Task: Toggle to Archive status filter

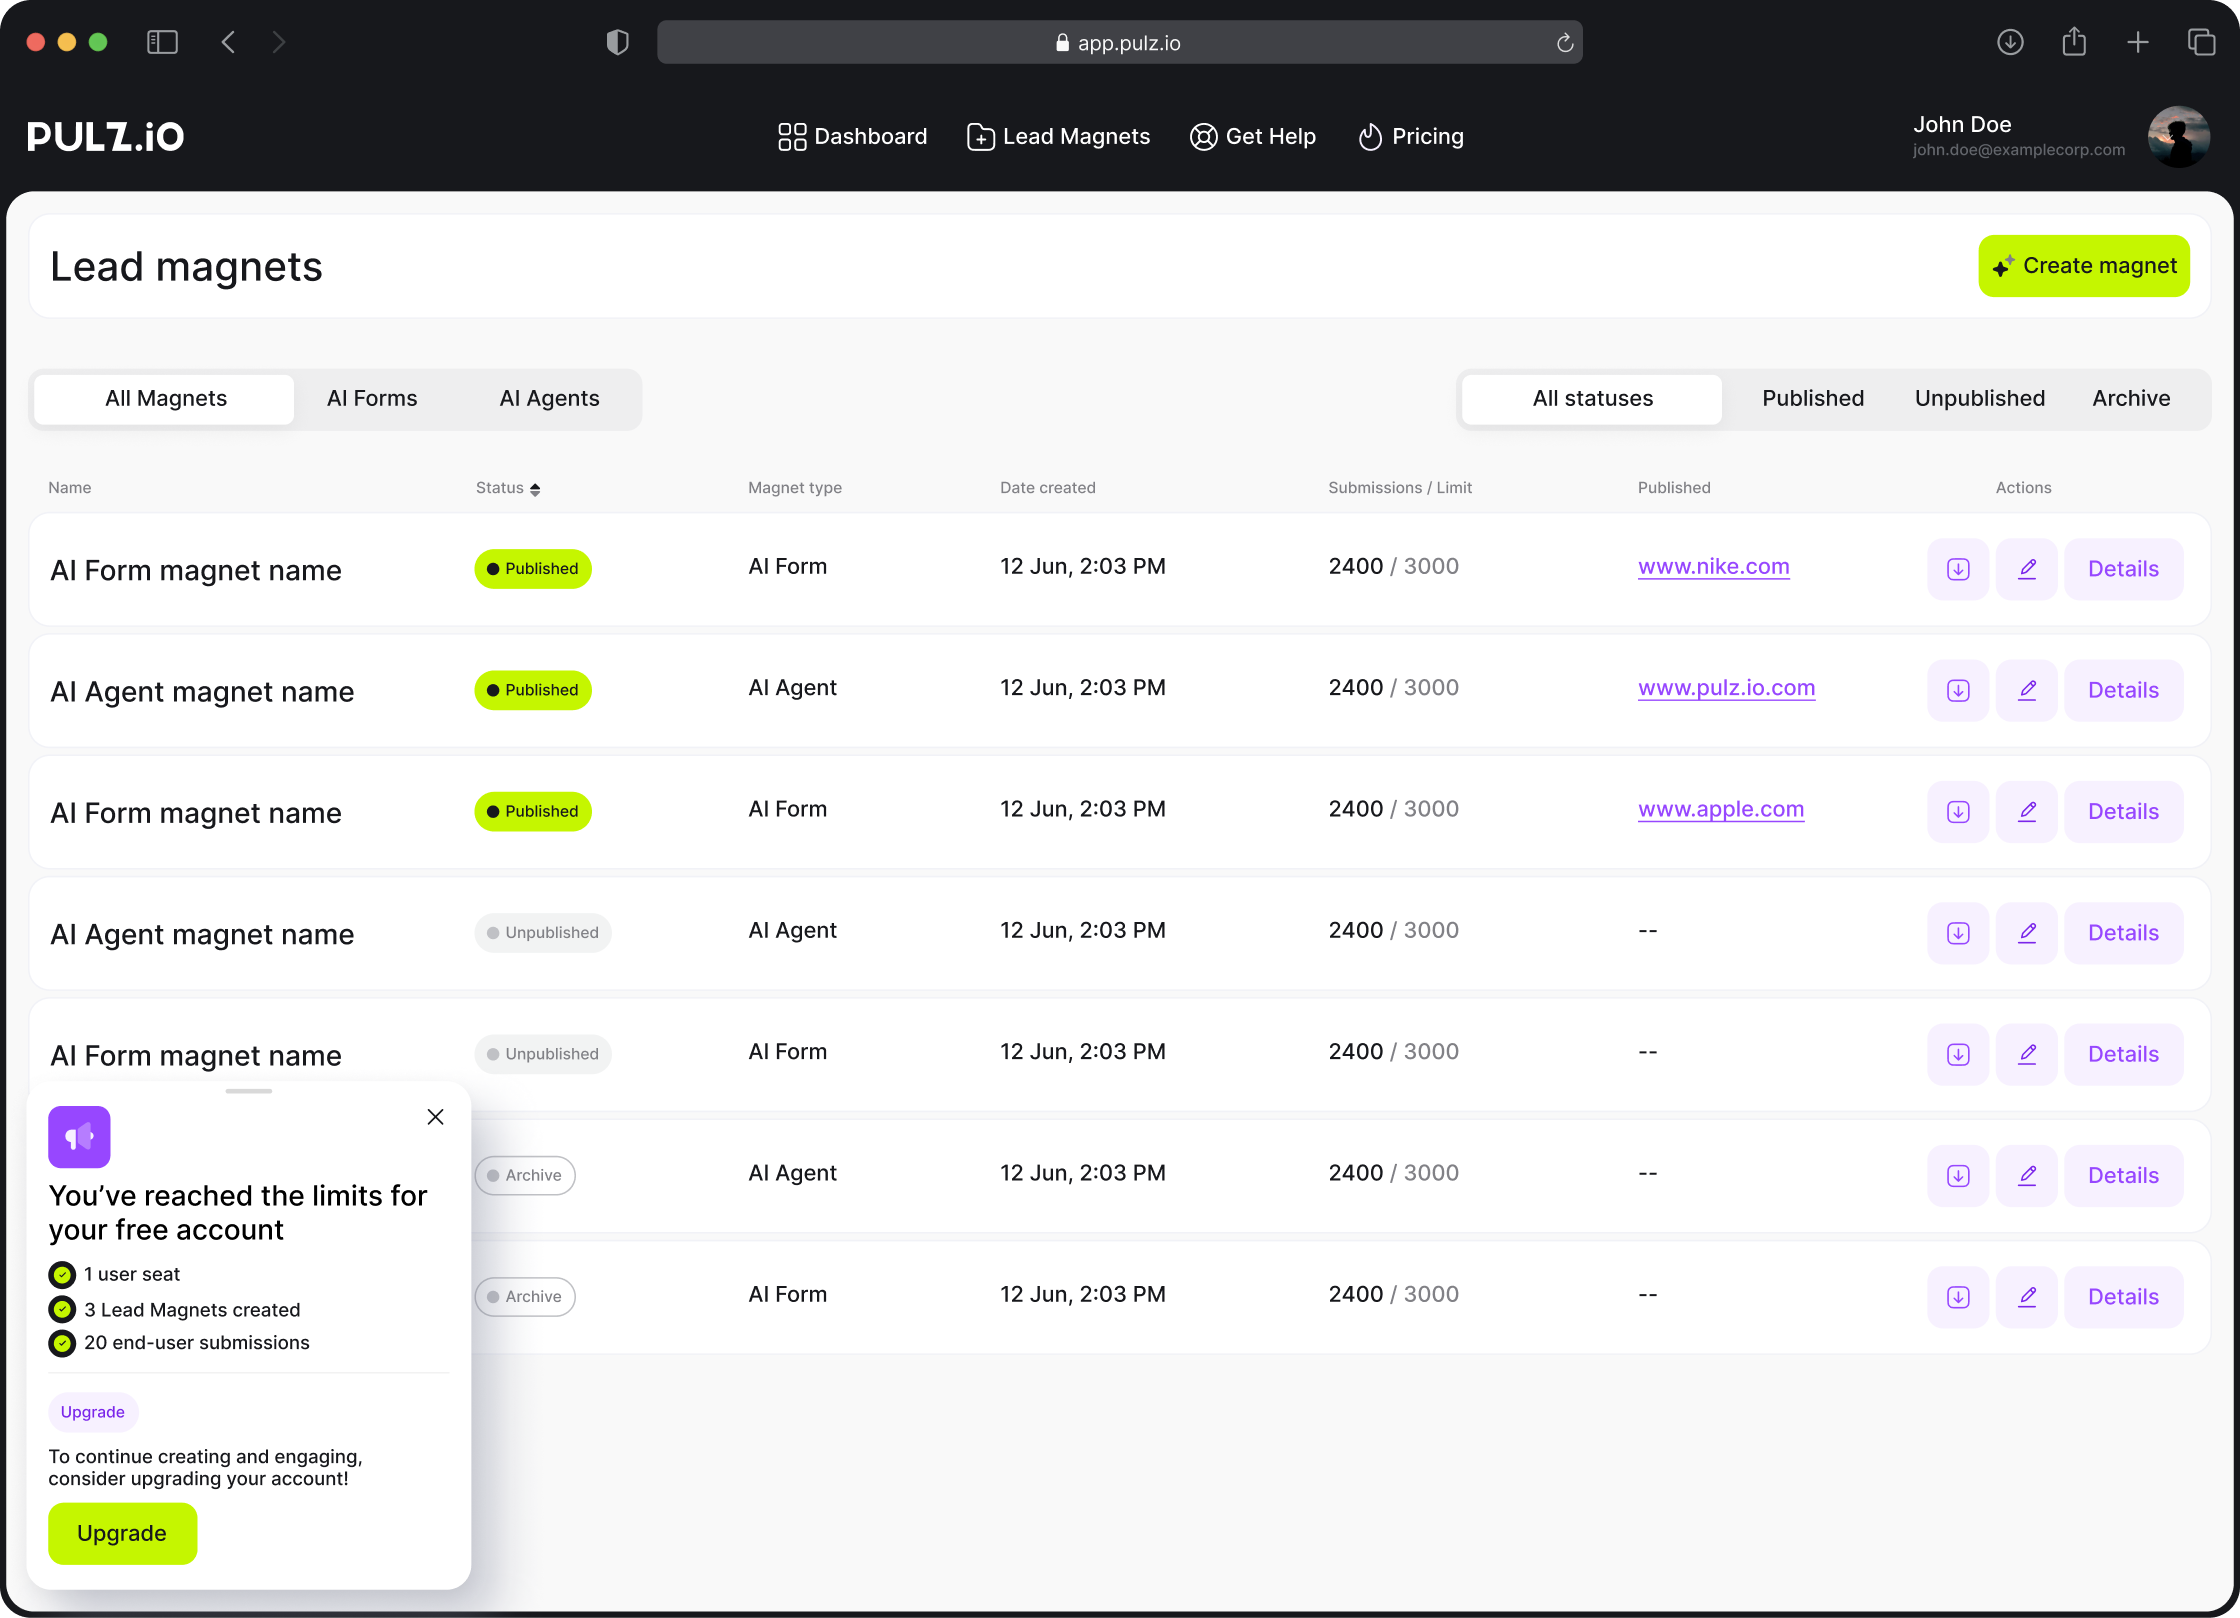Action: coord(2130,397)
